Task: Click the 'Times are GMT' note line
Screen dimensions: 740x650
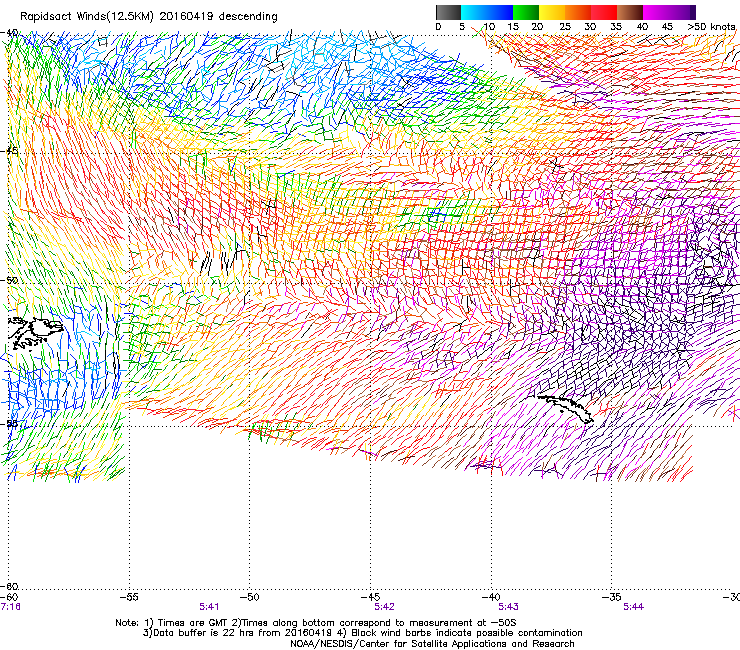Action: coord(316,623)
